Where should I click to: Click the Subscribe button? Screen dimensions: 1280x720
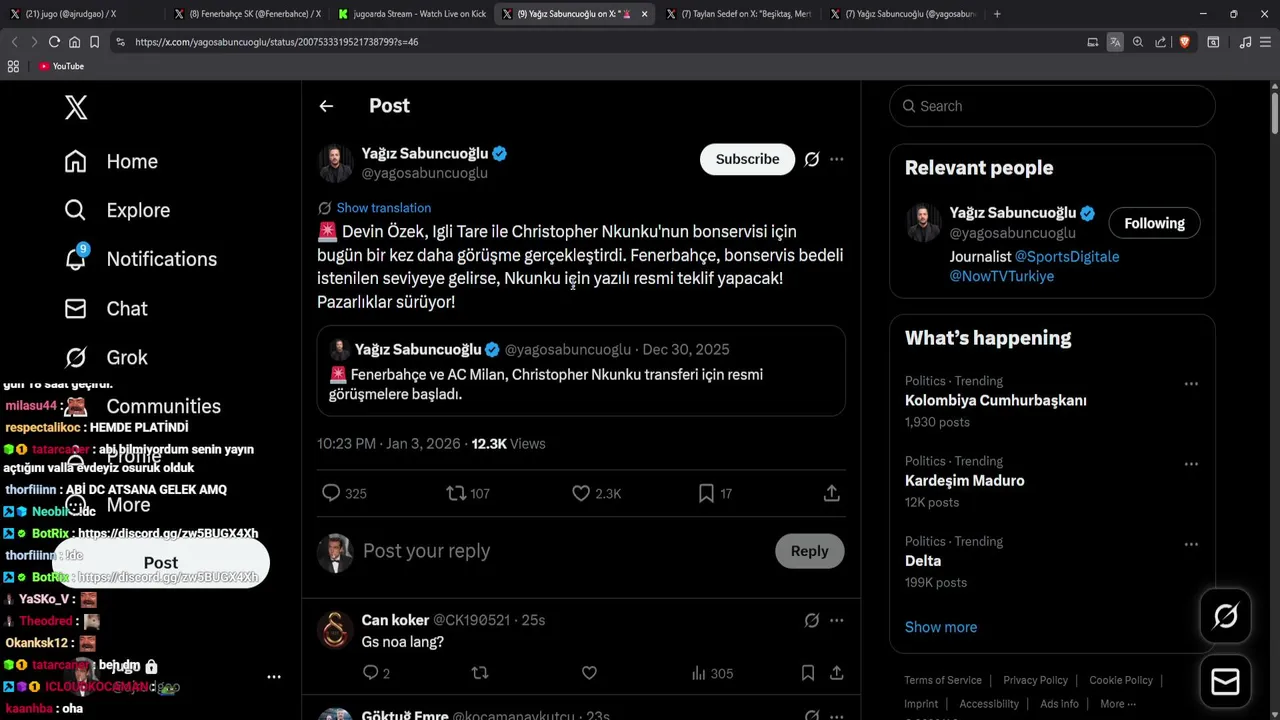coord(747,159)
